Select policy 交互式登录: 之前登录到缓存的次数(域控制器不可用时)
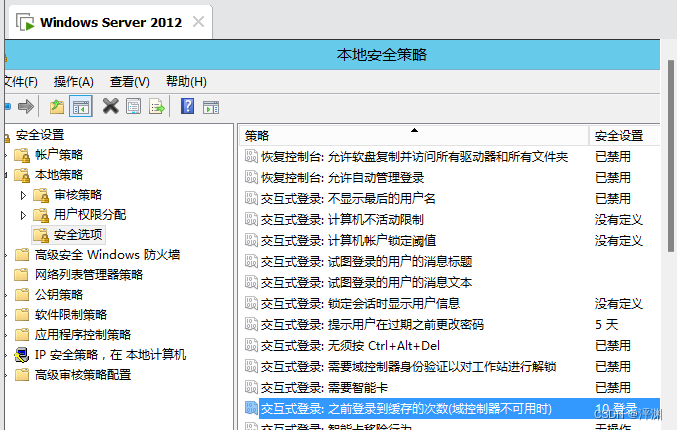 pyautogui.click(x=406, y=408)
